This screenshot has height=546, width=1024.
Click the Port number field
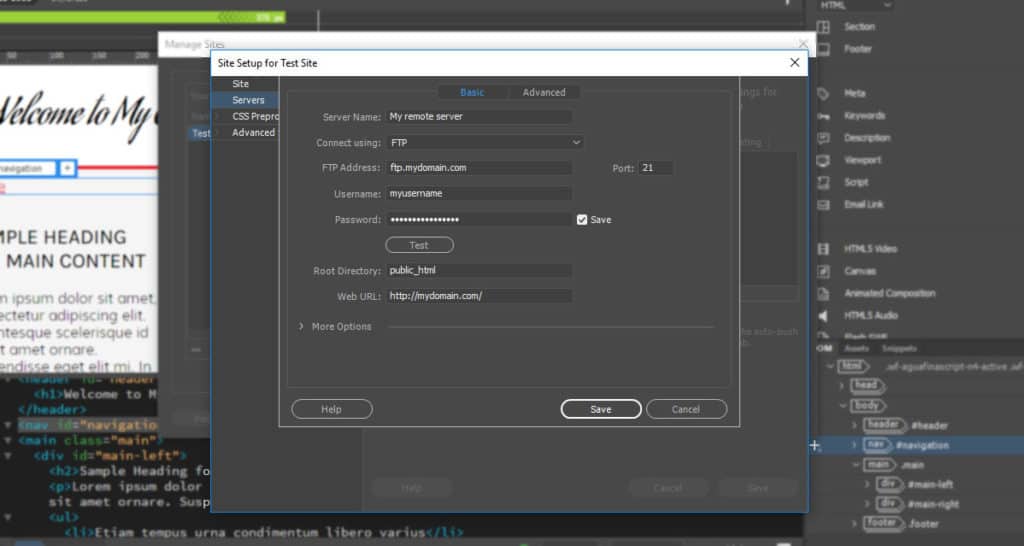[656, 168]
